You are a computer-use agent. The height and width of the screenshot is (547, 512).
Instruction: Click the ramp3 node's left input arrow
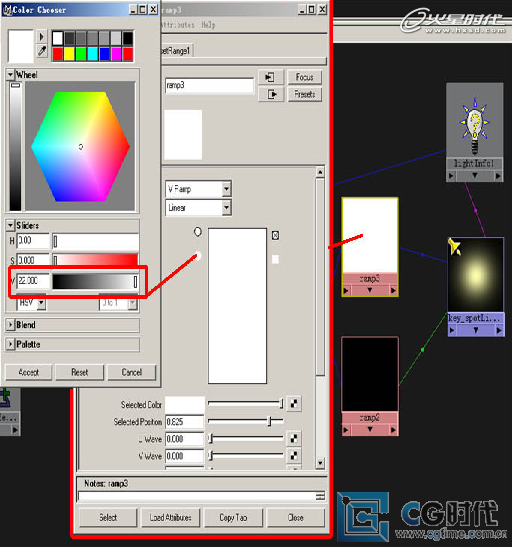coord(346,290)
